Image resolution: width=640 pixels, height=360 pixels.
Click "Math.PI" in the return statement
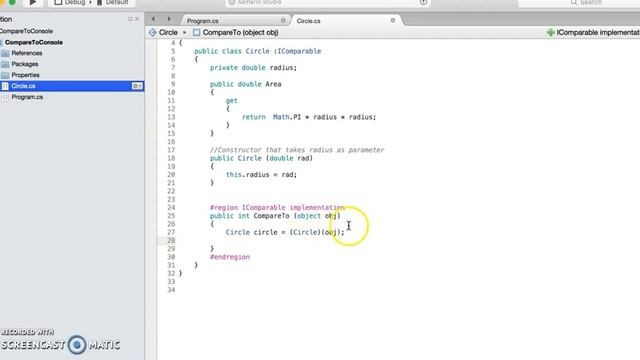tap(287, 117)
